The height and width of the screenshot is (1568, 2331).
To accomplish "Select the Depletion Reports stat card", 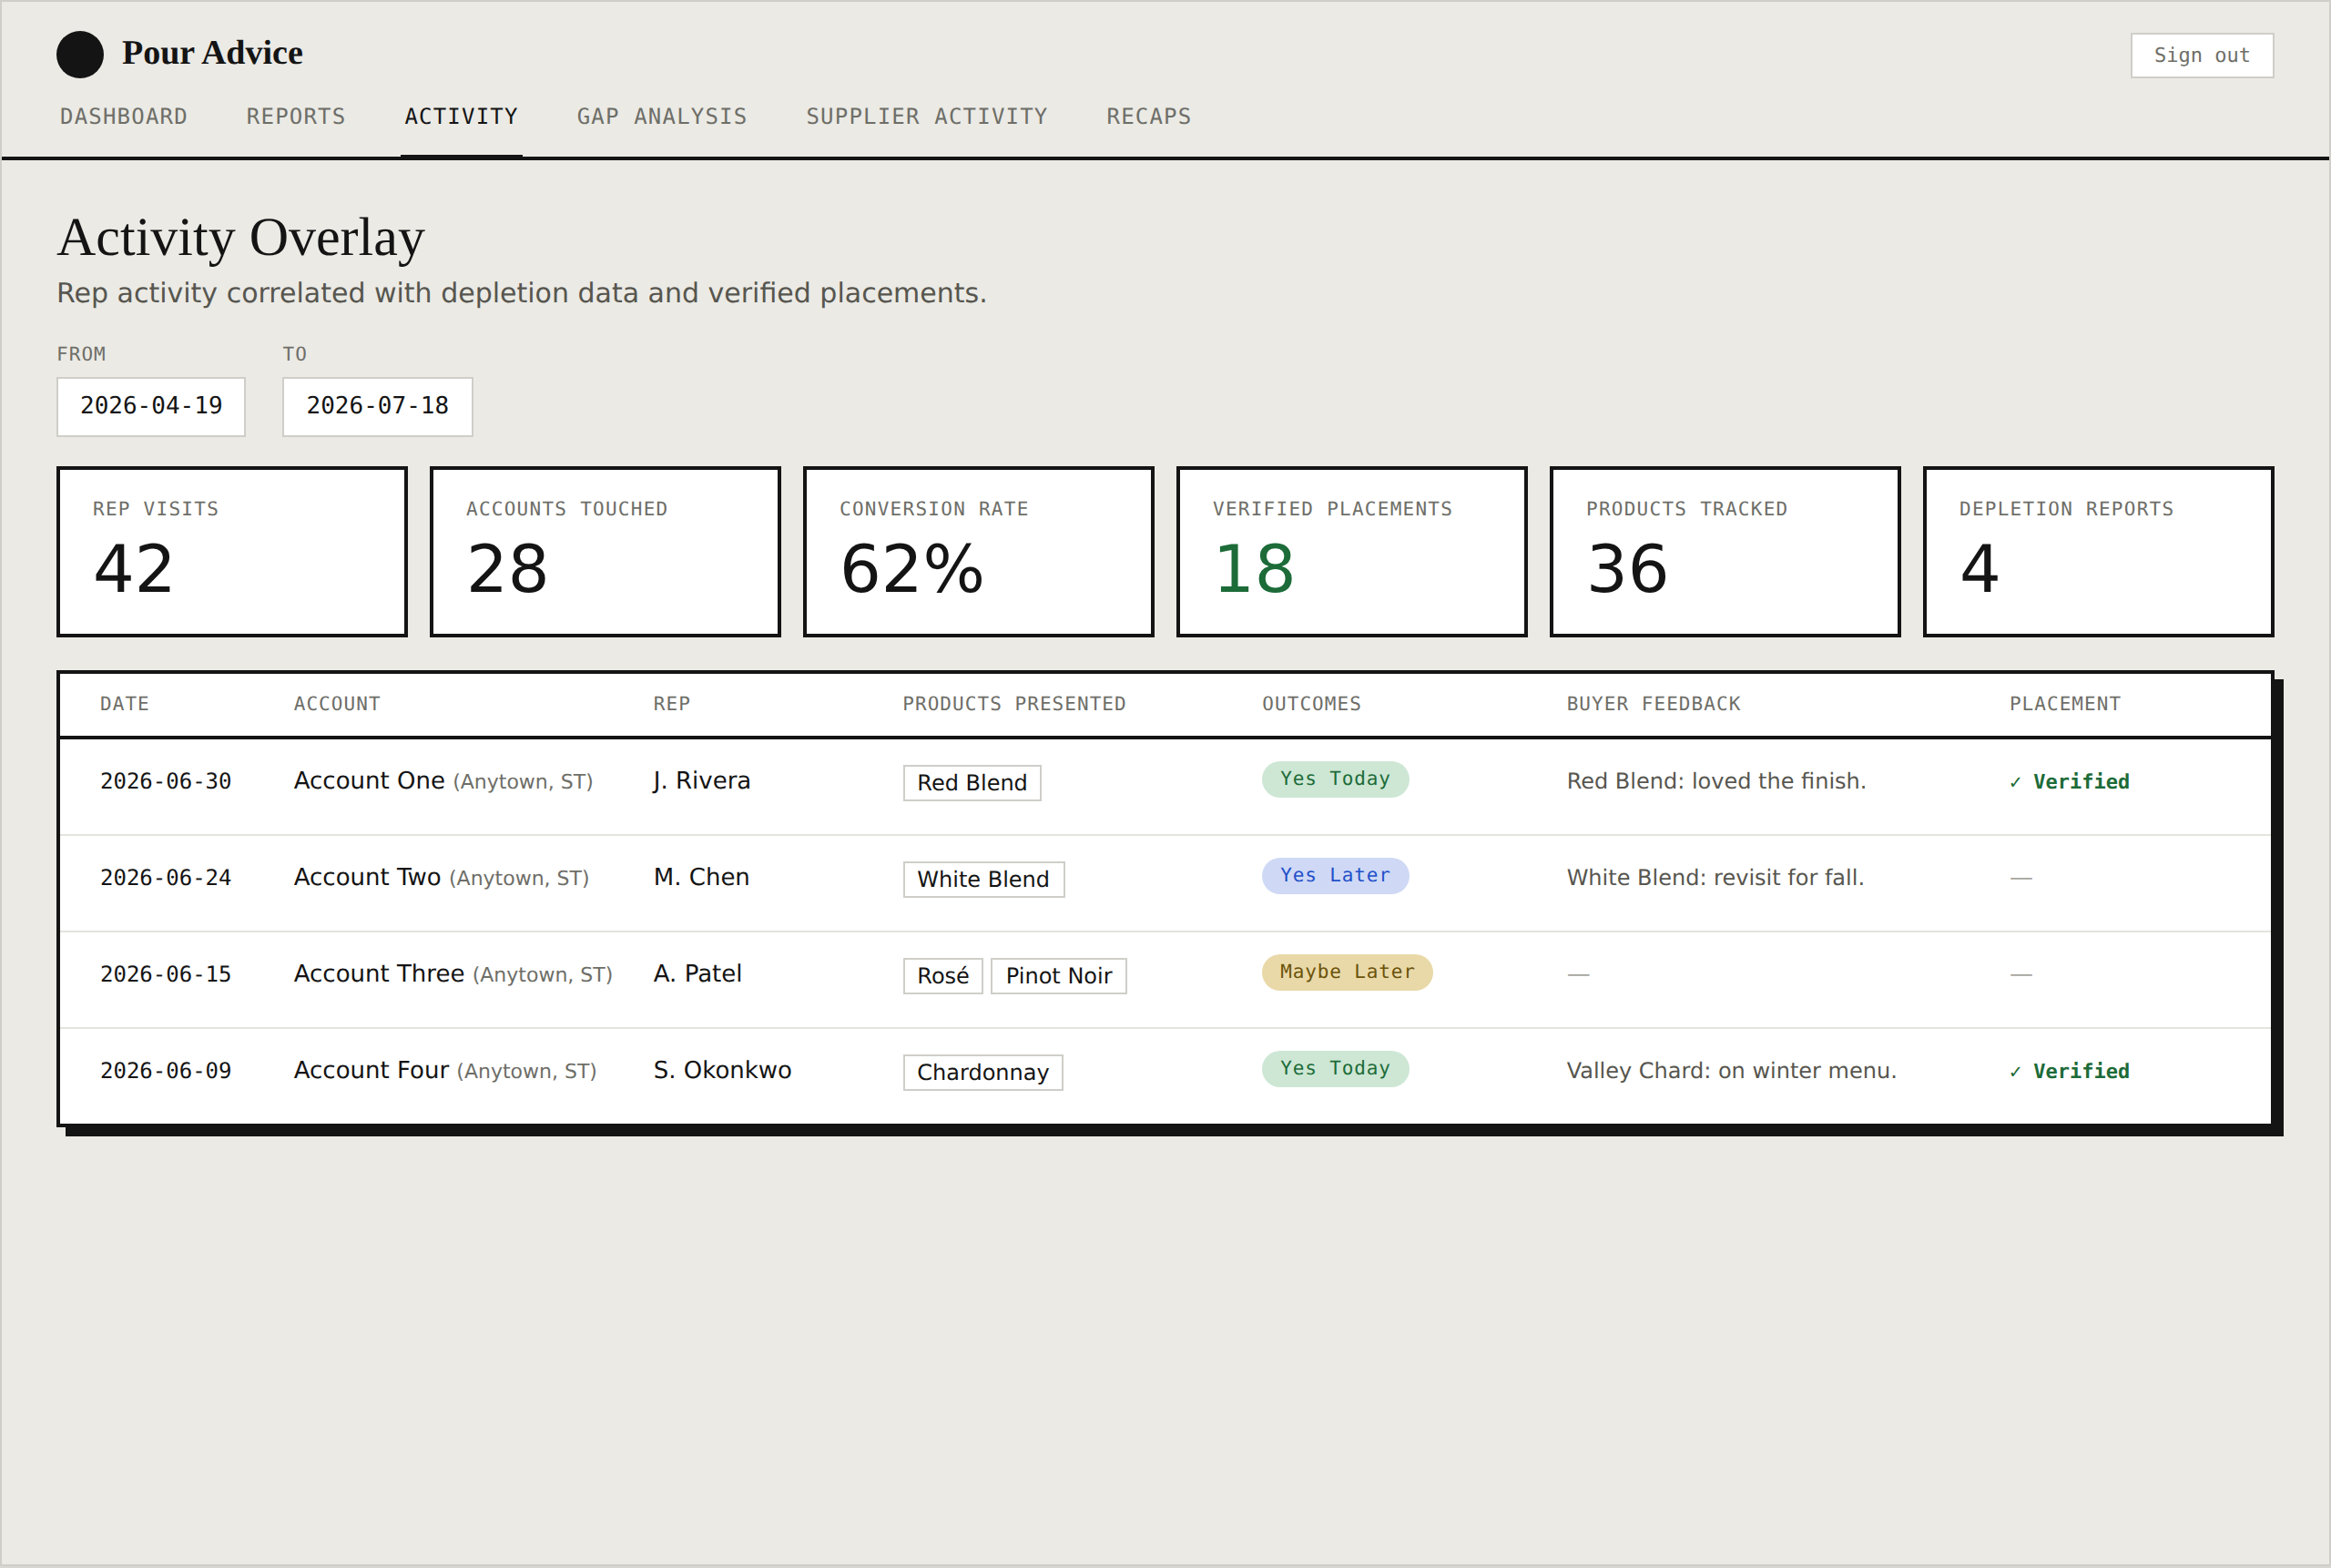I will [x=2098, y=551].
